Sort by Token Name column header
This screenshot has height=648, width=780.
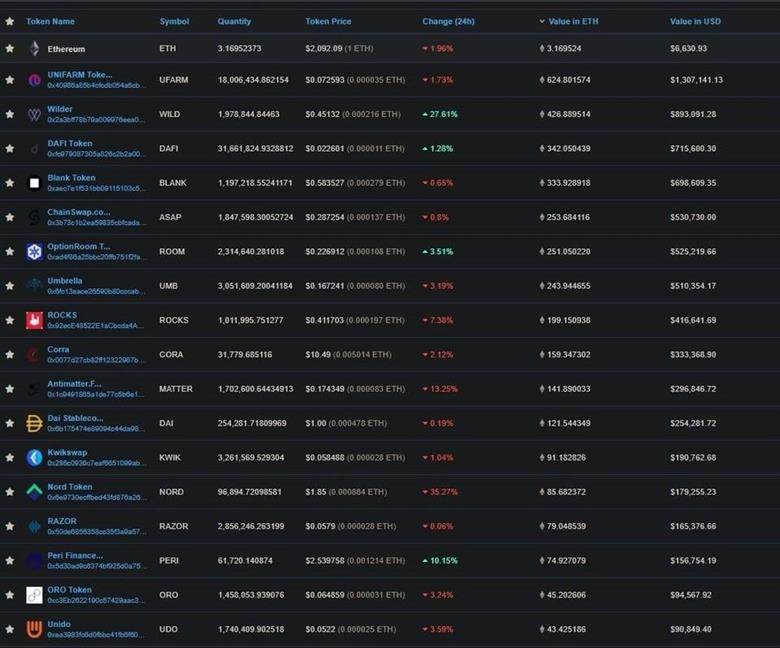[x=50, y=21]
